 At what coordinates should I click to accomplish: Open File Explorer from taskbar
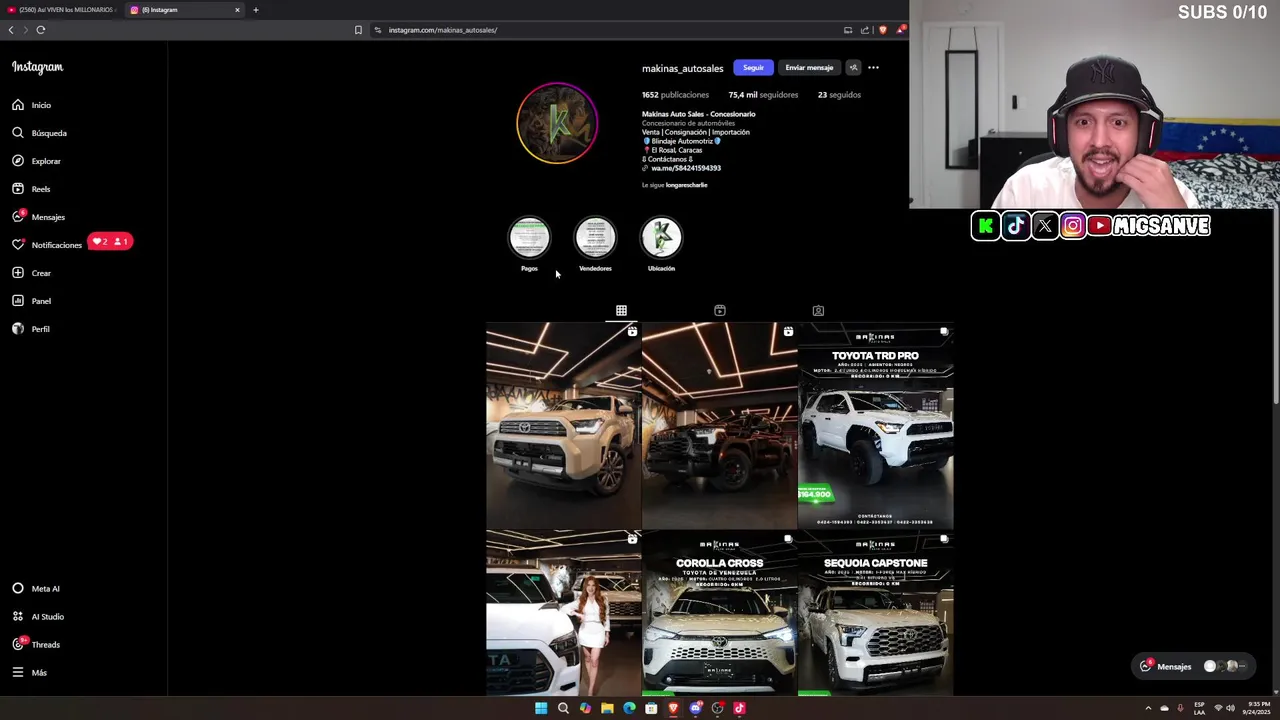coord(607,708)
